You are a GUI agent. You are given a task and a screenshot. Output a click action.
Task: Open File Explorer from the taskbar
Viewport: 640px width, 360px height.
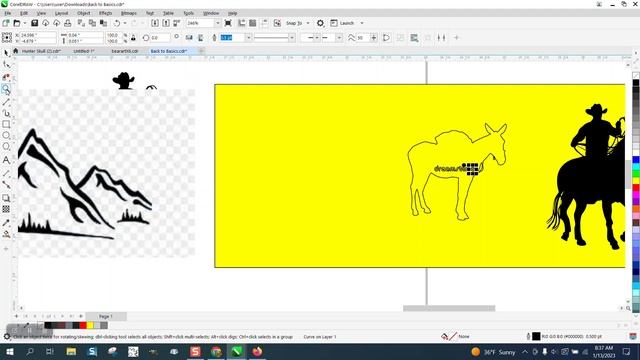(x=71, y=352)
